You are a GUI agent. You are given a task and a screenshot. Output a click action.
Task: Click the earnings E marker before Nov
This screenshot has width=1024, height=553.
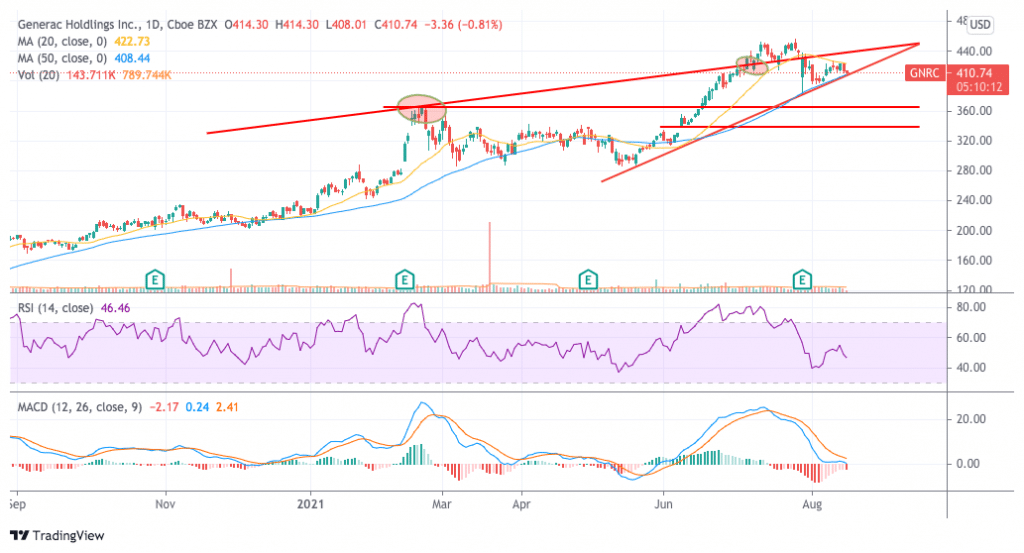pyautogui.click(x=155, y=281)
